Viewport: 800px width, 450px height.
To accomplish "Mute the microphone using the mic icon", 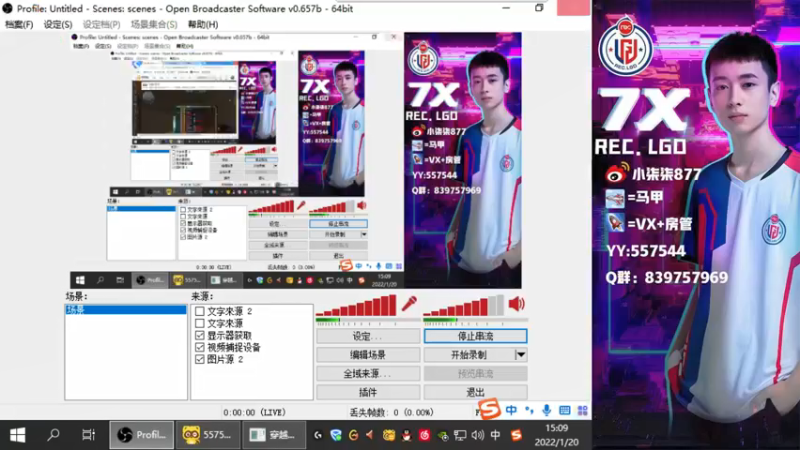I will [x=409, y=304].
